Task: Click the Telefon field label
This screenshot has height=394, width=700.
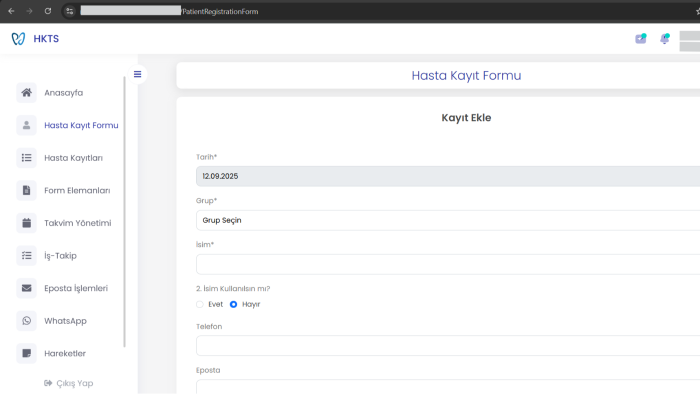Action: coord(209,327)
